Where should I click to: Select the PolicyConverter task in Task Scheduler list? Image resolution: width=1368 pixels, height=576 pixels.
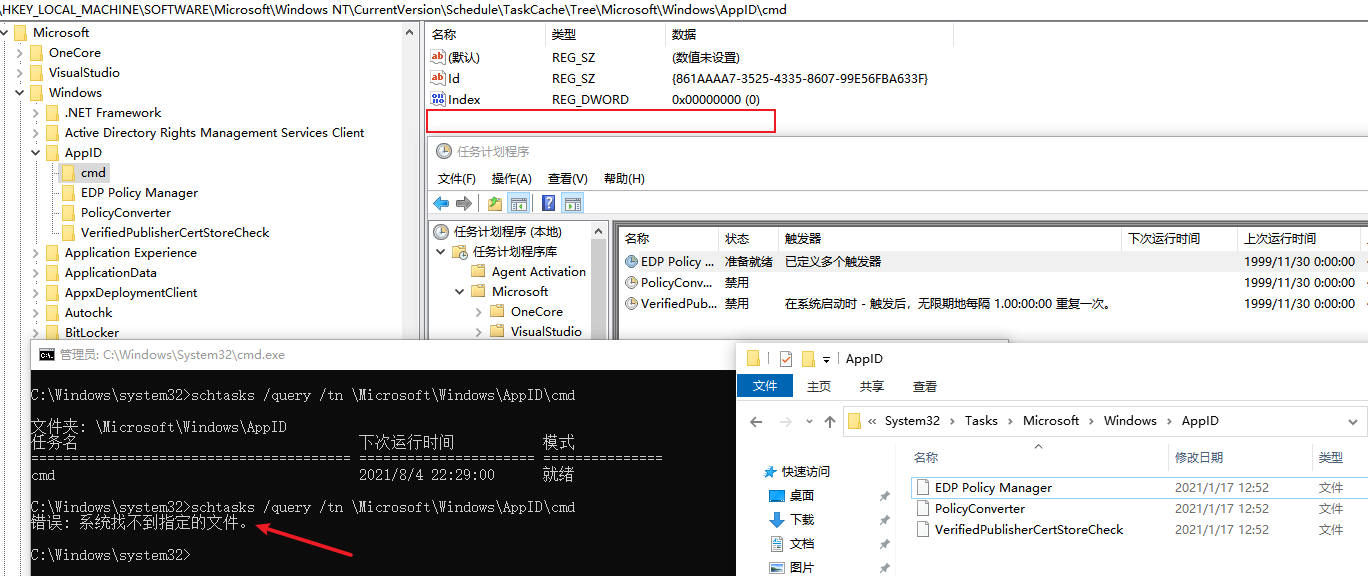click(x=669, y=283)
